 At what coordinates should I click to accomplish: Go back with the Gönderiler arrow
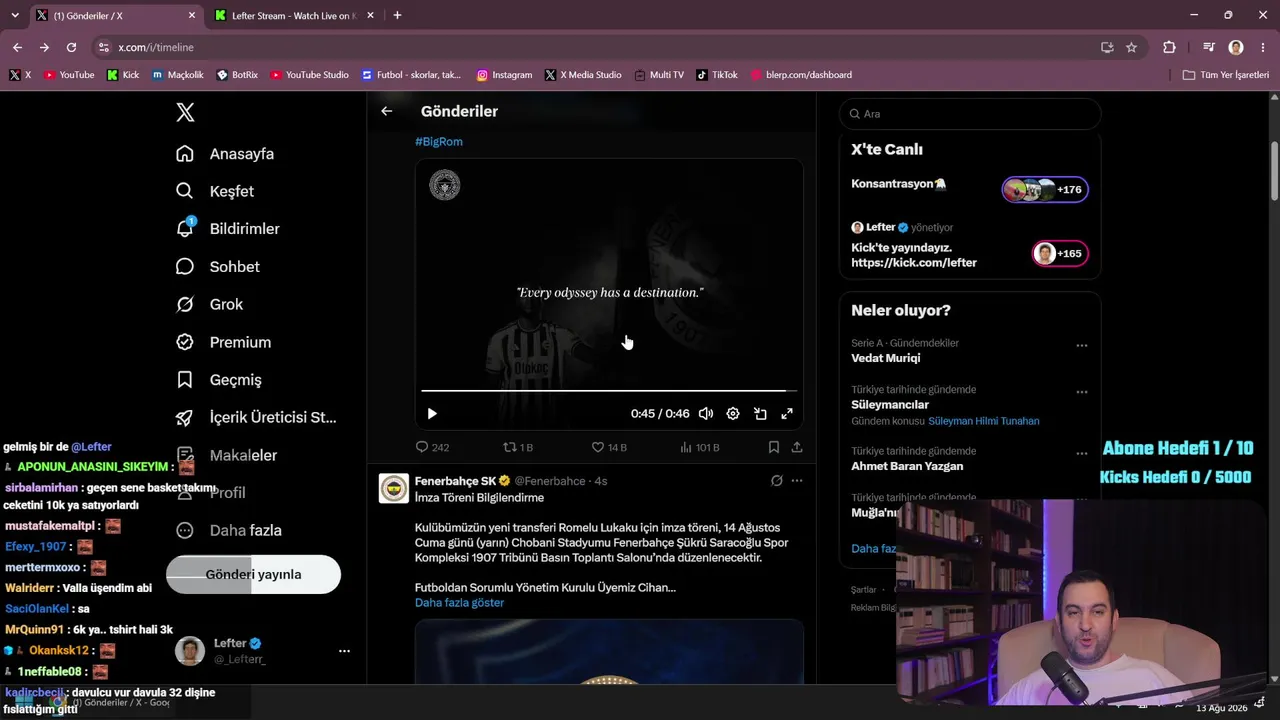coord(387,111)
